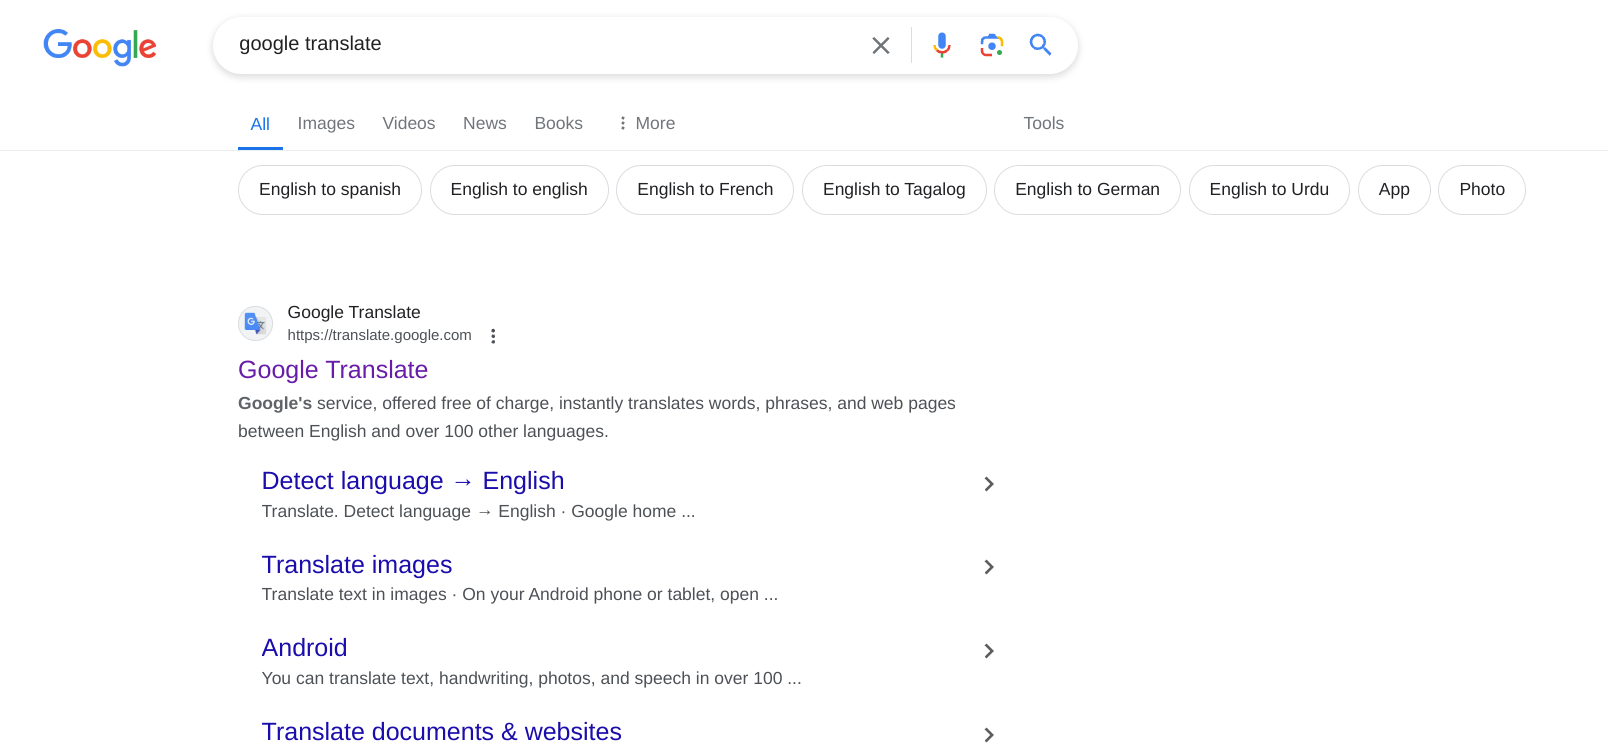
Task: Open the Android sitelink
Action: pos(304,648)
